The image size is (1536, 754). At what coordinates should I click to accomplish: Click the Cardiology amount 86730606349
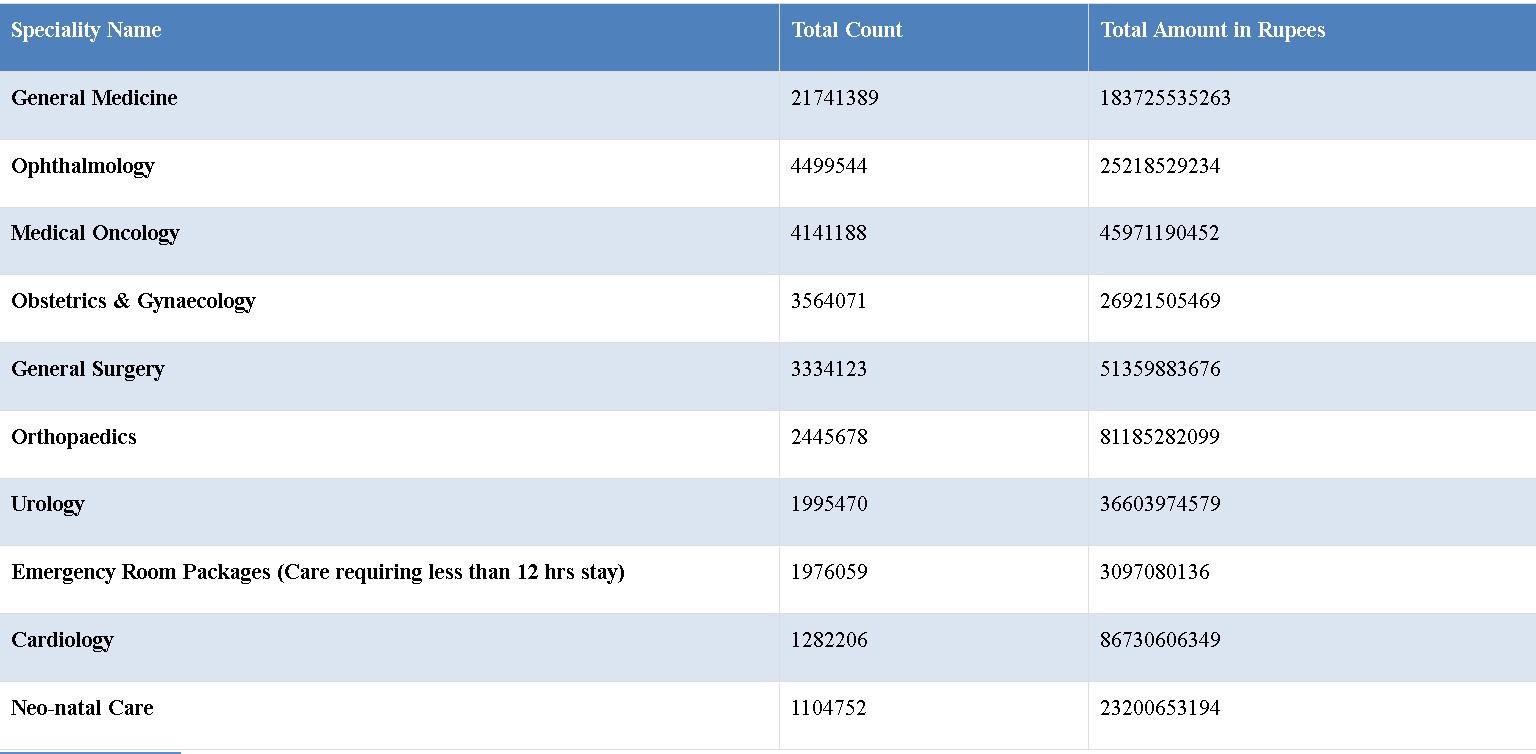(1160, 640)
